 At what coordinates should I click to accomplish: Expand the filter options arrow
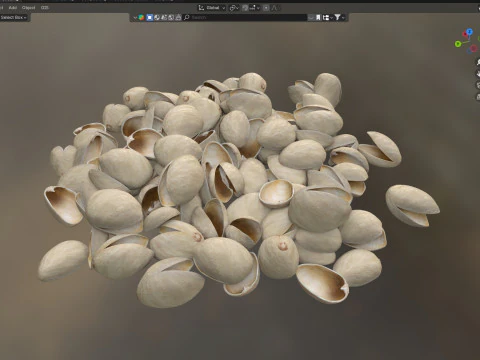coord(343,17)
